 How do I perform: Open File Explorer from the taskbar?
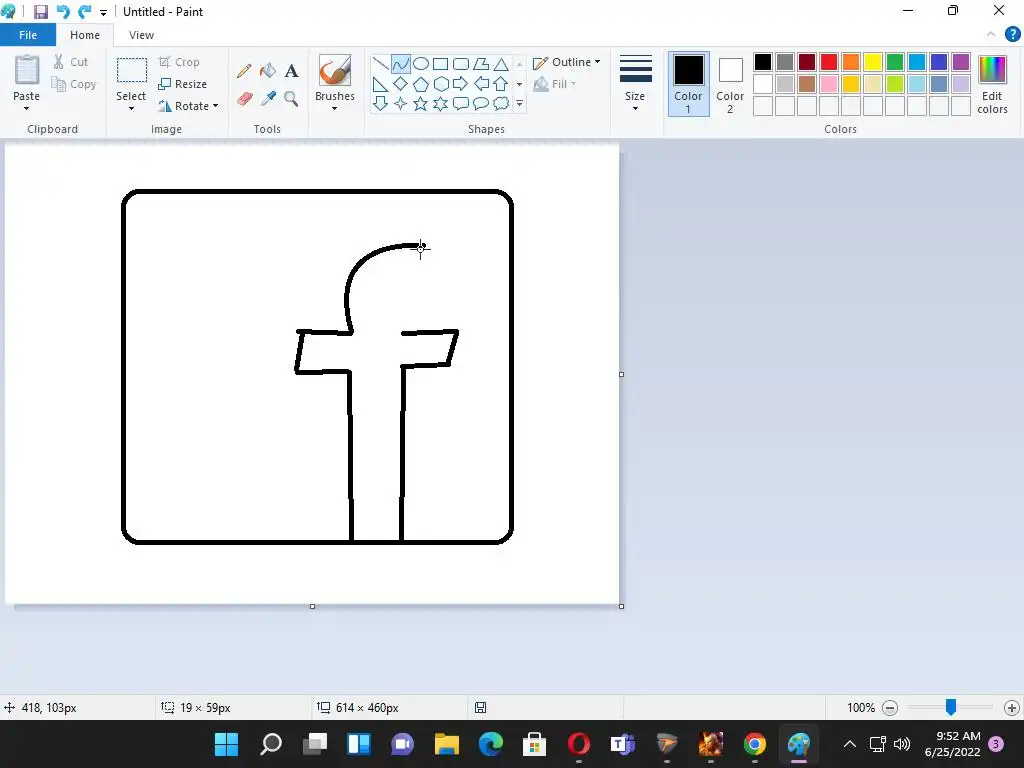click(x=447, y=744)
